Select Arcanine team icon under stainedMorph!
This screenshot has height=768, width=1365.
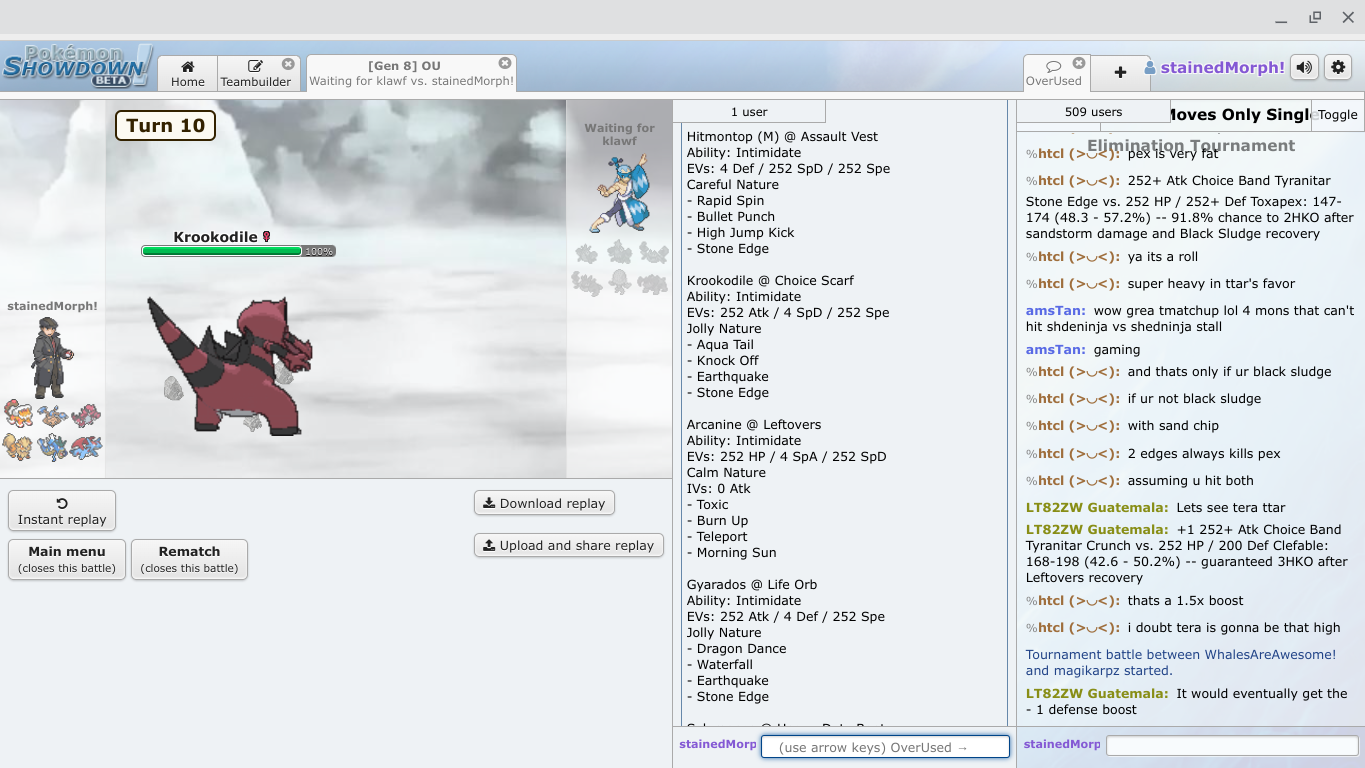[18, 446]
